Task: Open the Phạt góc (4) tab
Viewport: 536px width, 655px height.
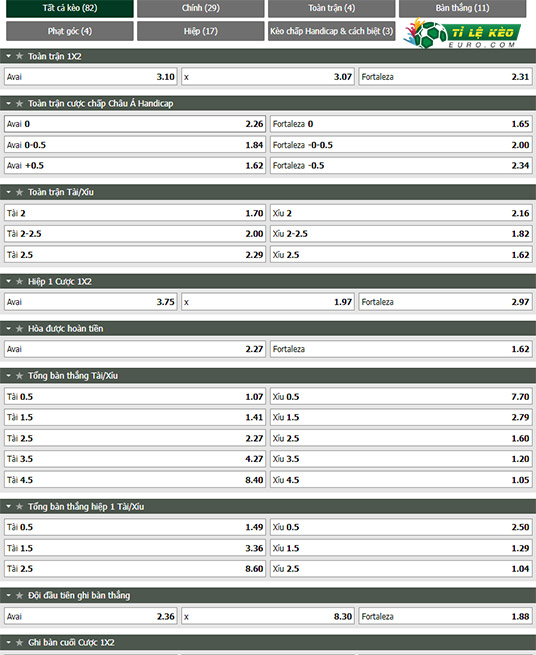Action: click(70, 31)
